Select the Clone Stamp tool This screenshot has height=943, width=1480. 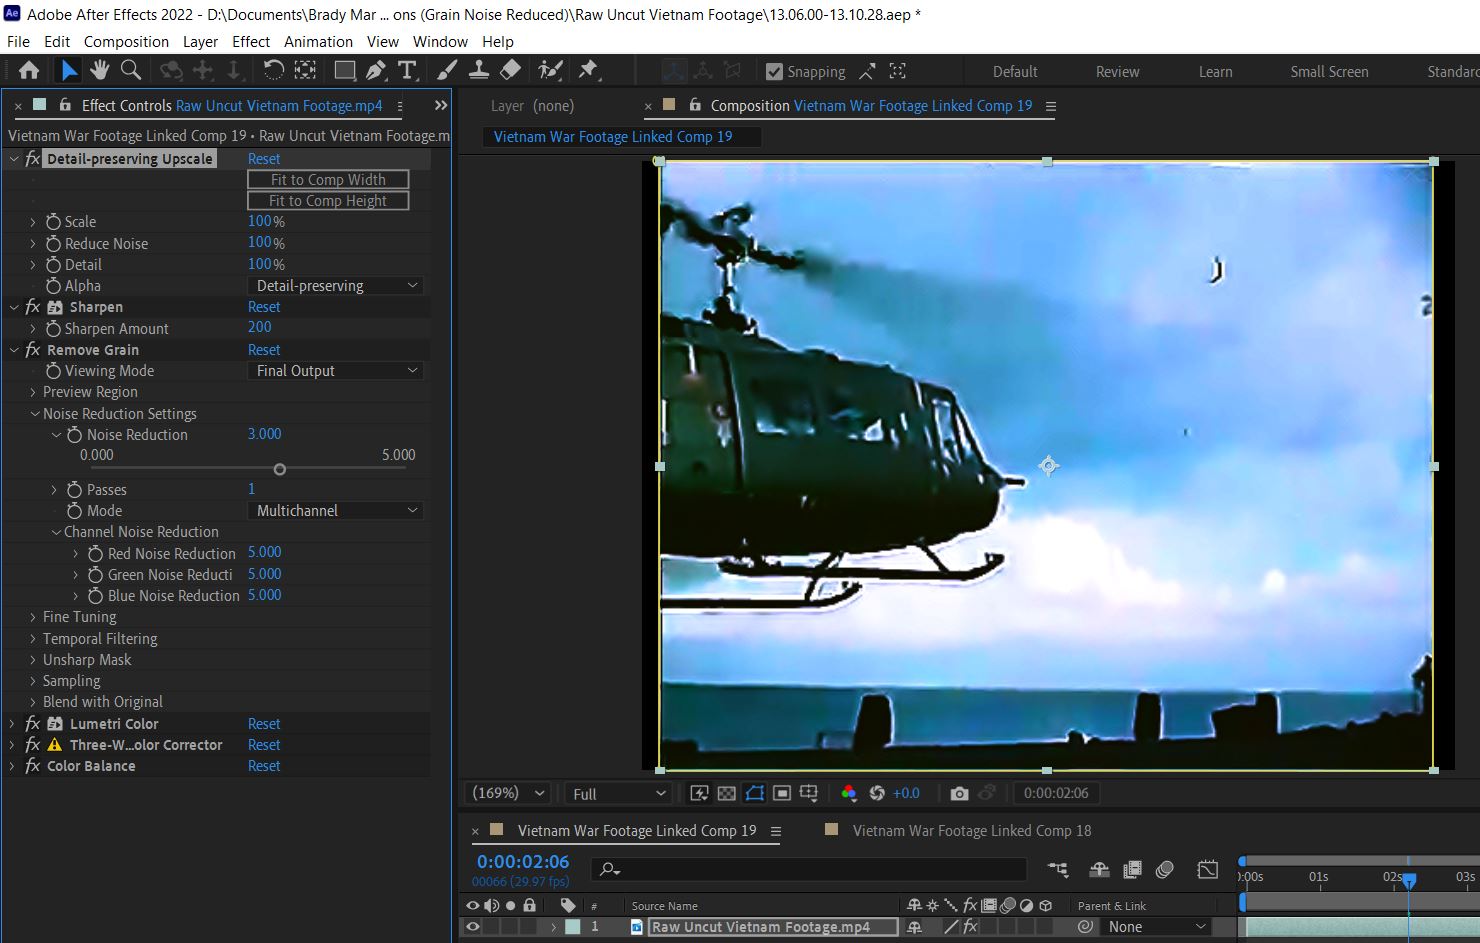(479, 70)
